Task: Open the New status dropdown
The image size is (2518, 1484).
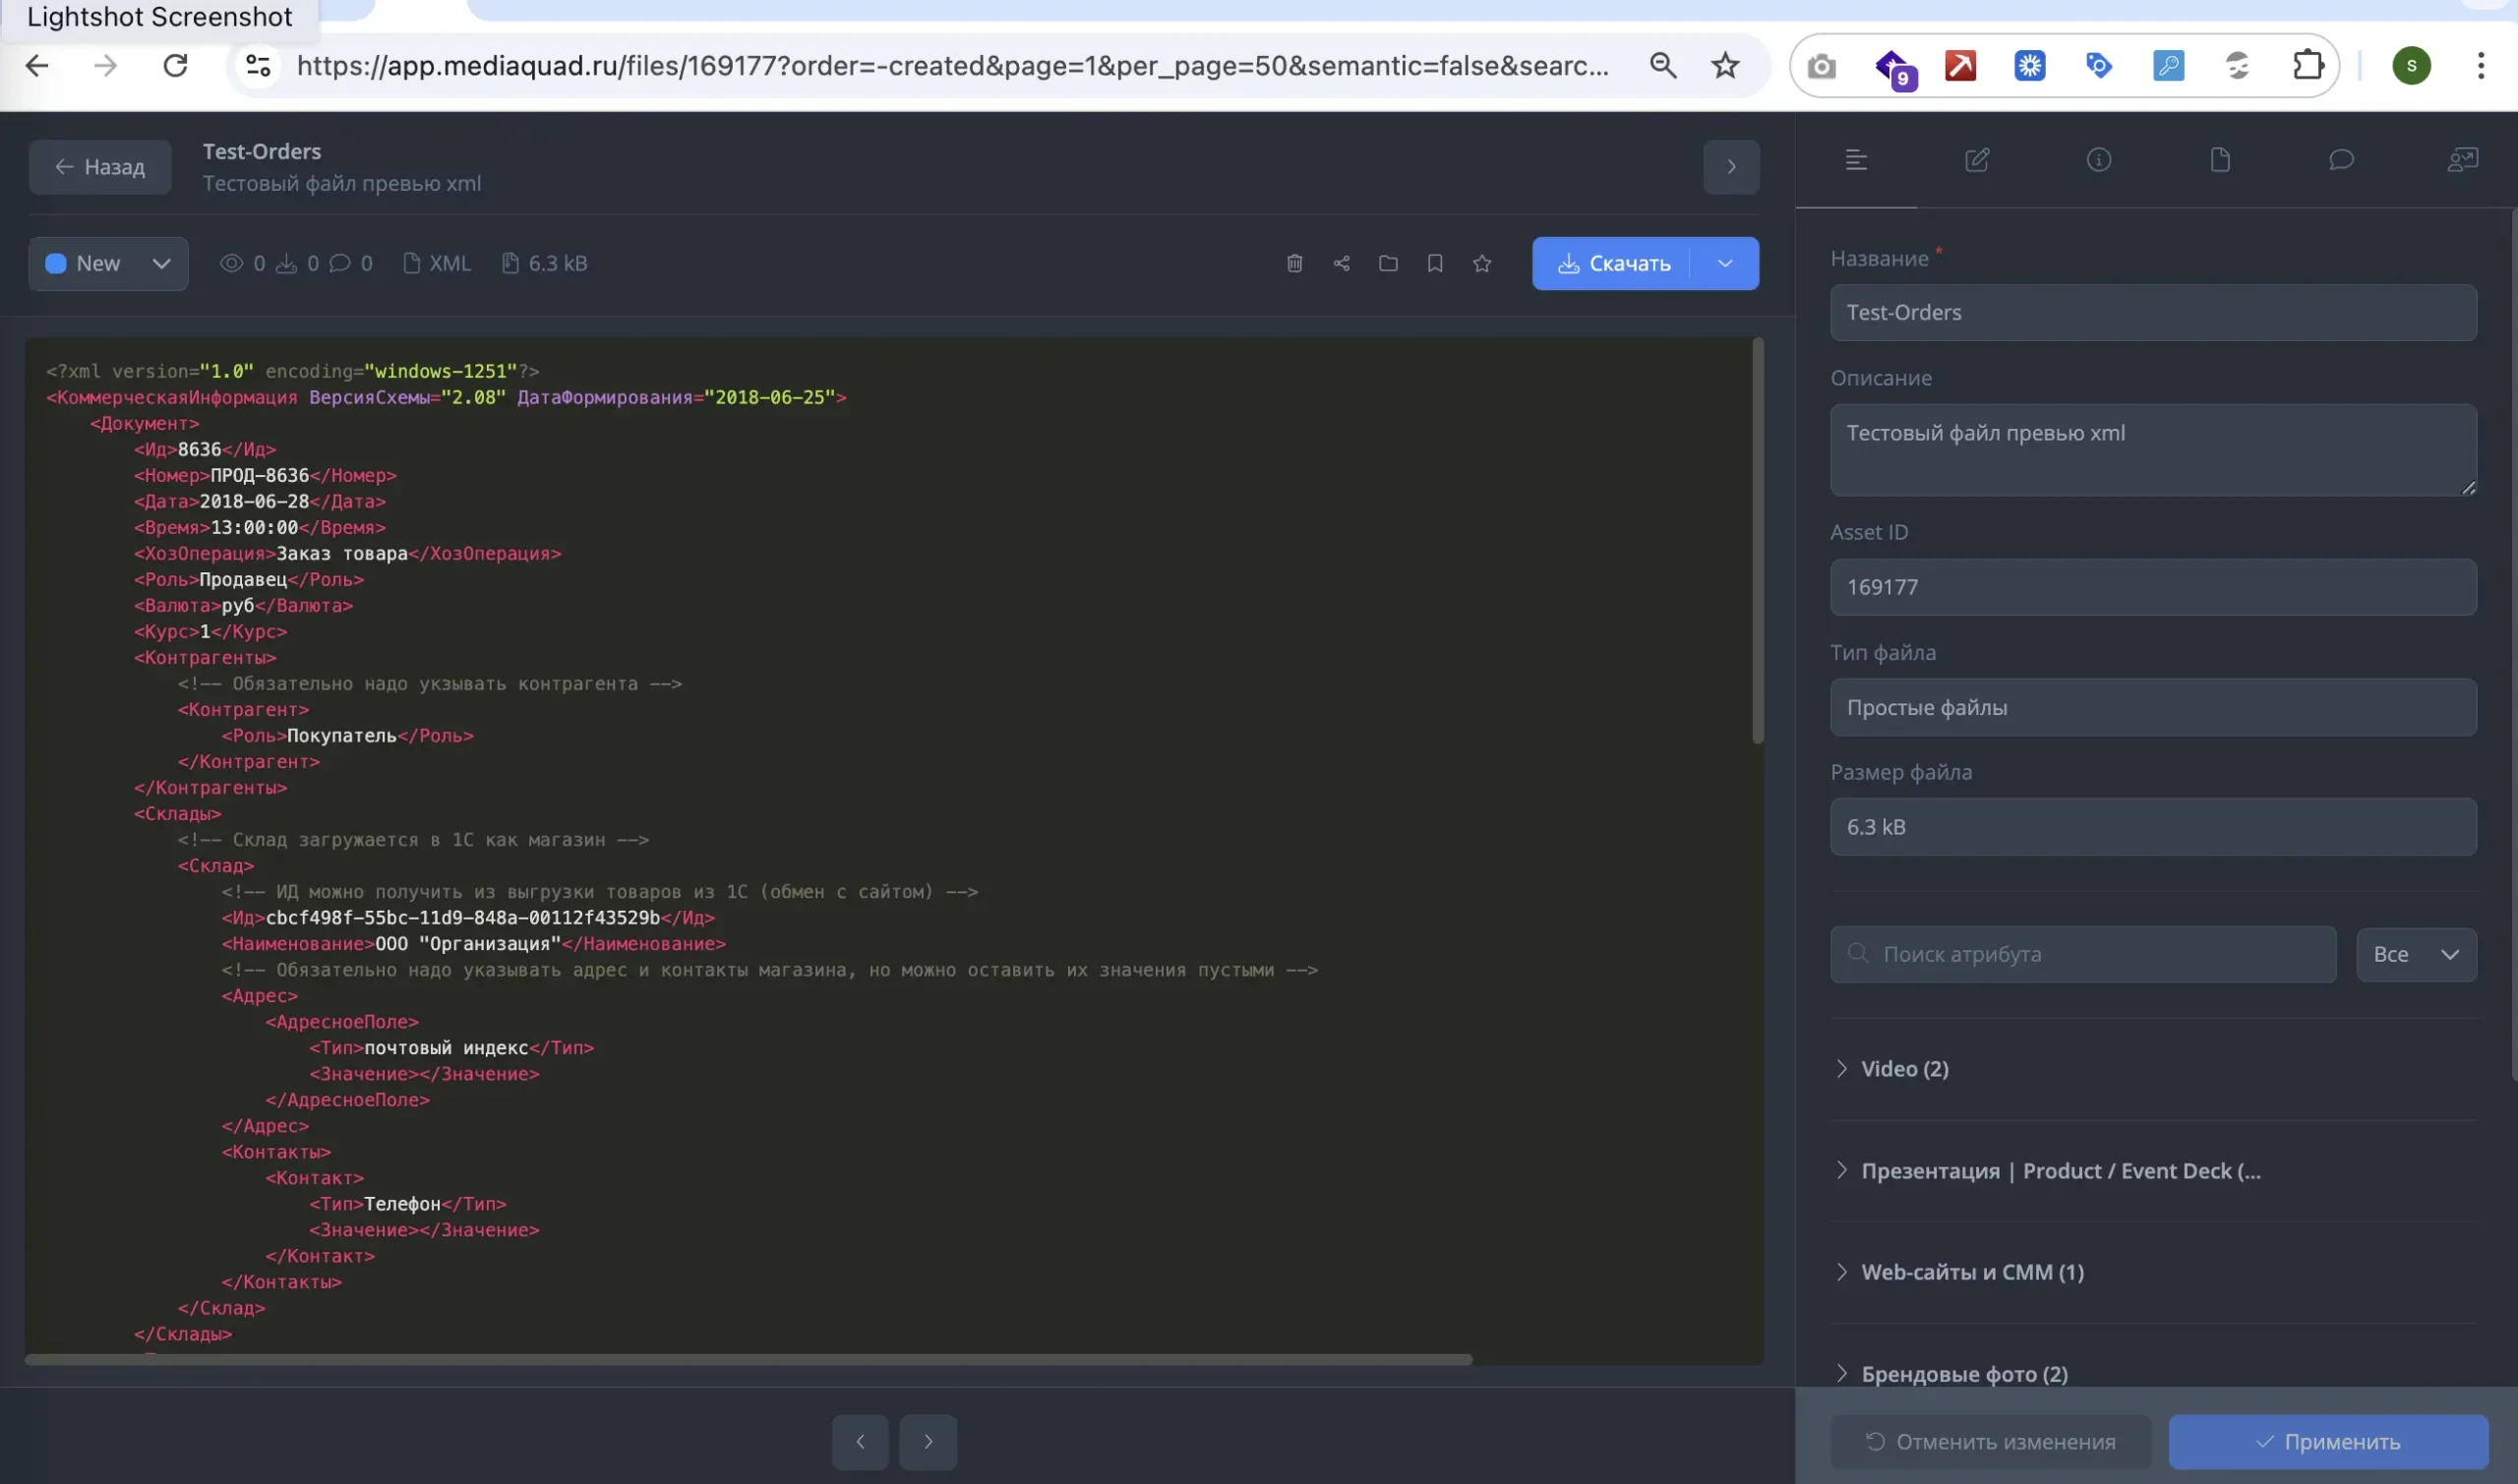Action: (x=108, y=263)
